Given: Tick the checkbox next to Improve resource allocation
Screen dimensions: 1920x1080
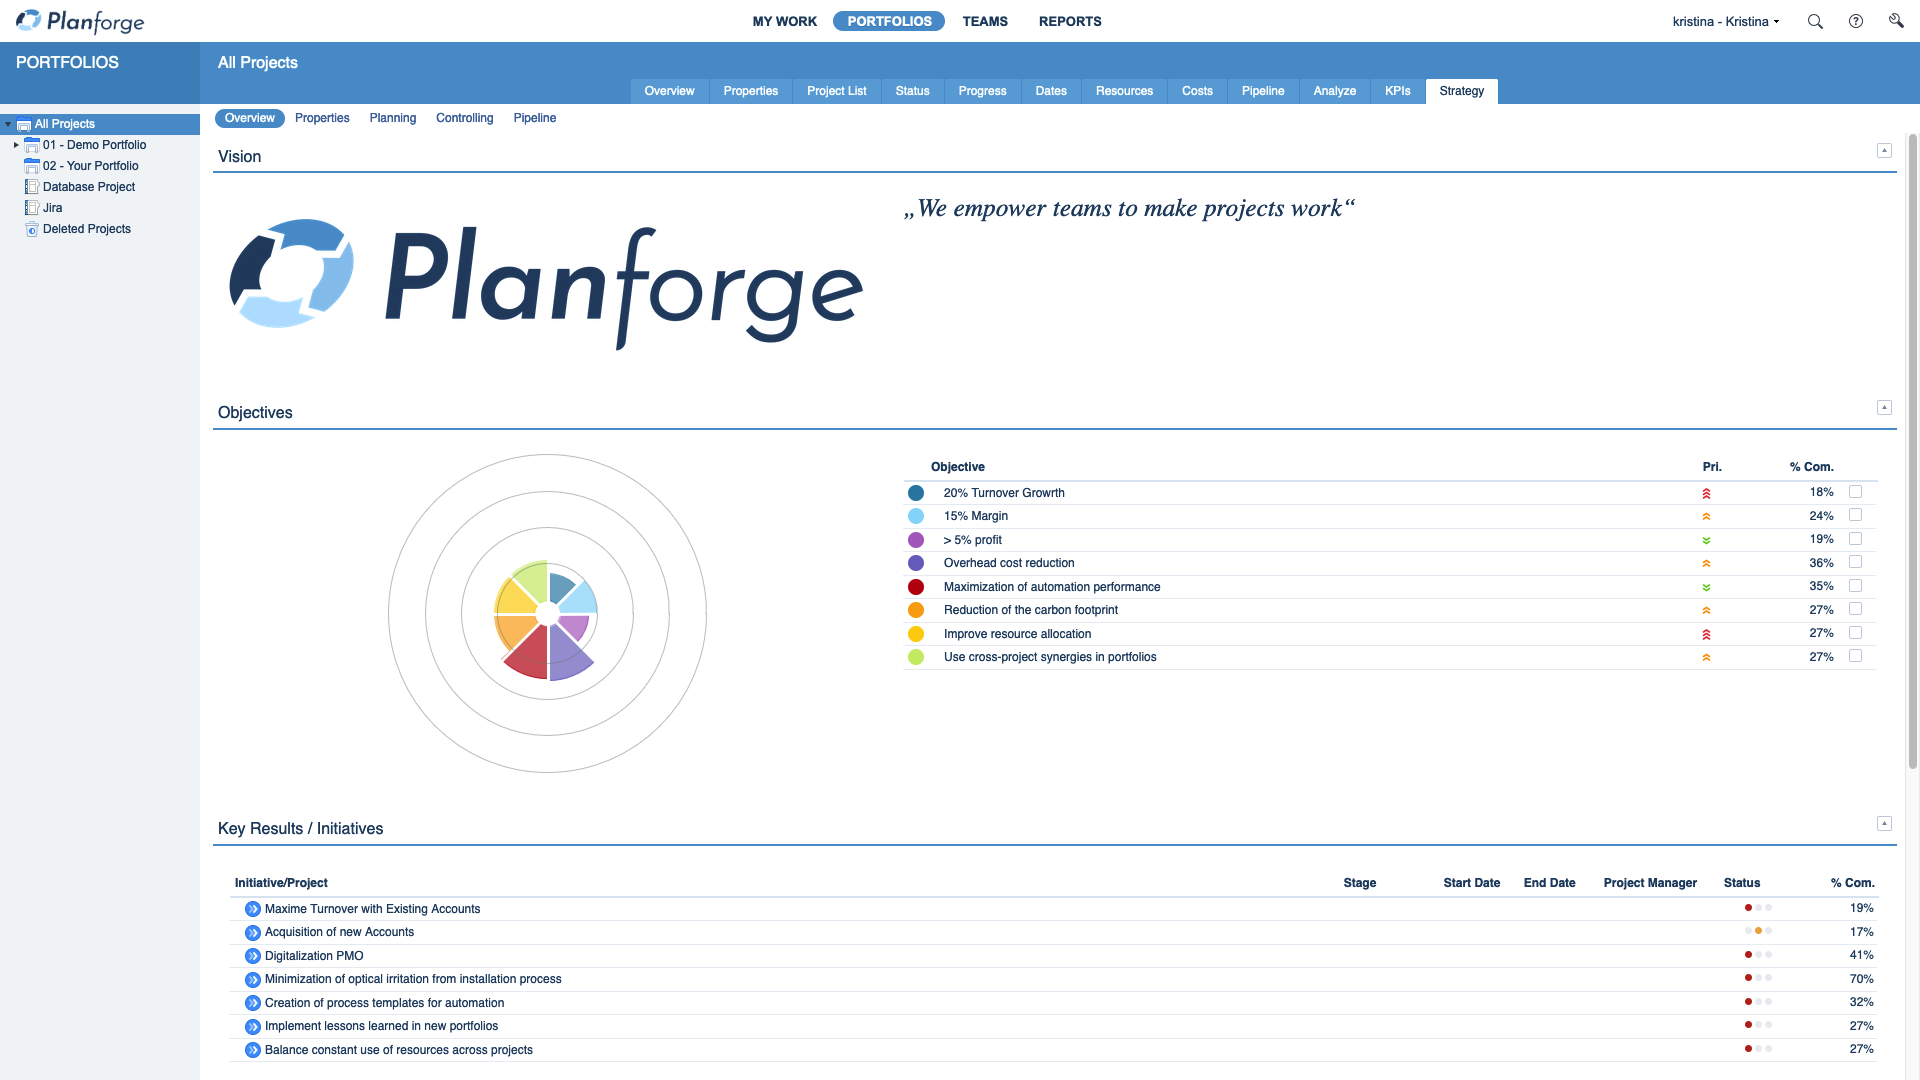Looking at the screenshot, I should (x=1856, y=633).
